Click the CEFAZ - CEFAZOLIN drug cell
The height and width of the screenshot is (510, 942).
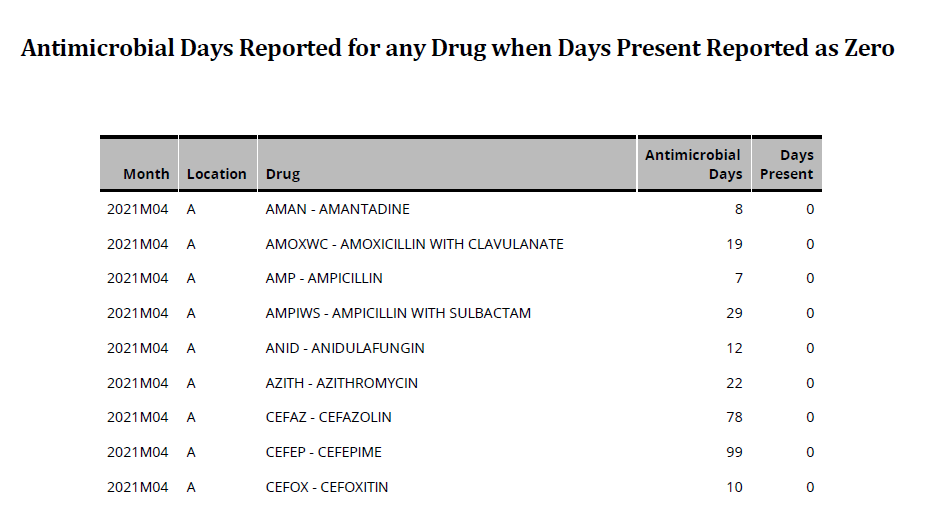tap(328, 417)
